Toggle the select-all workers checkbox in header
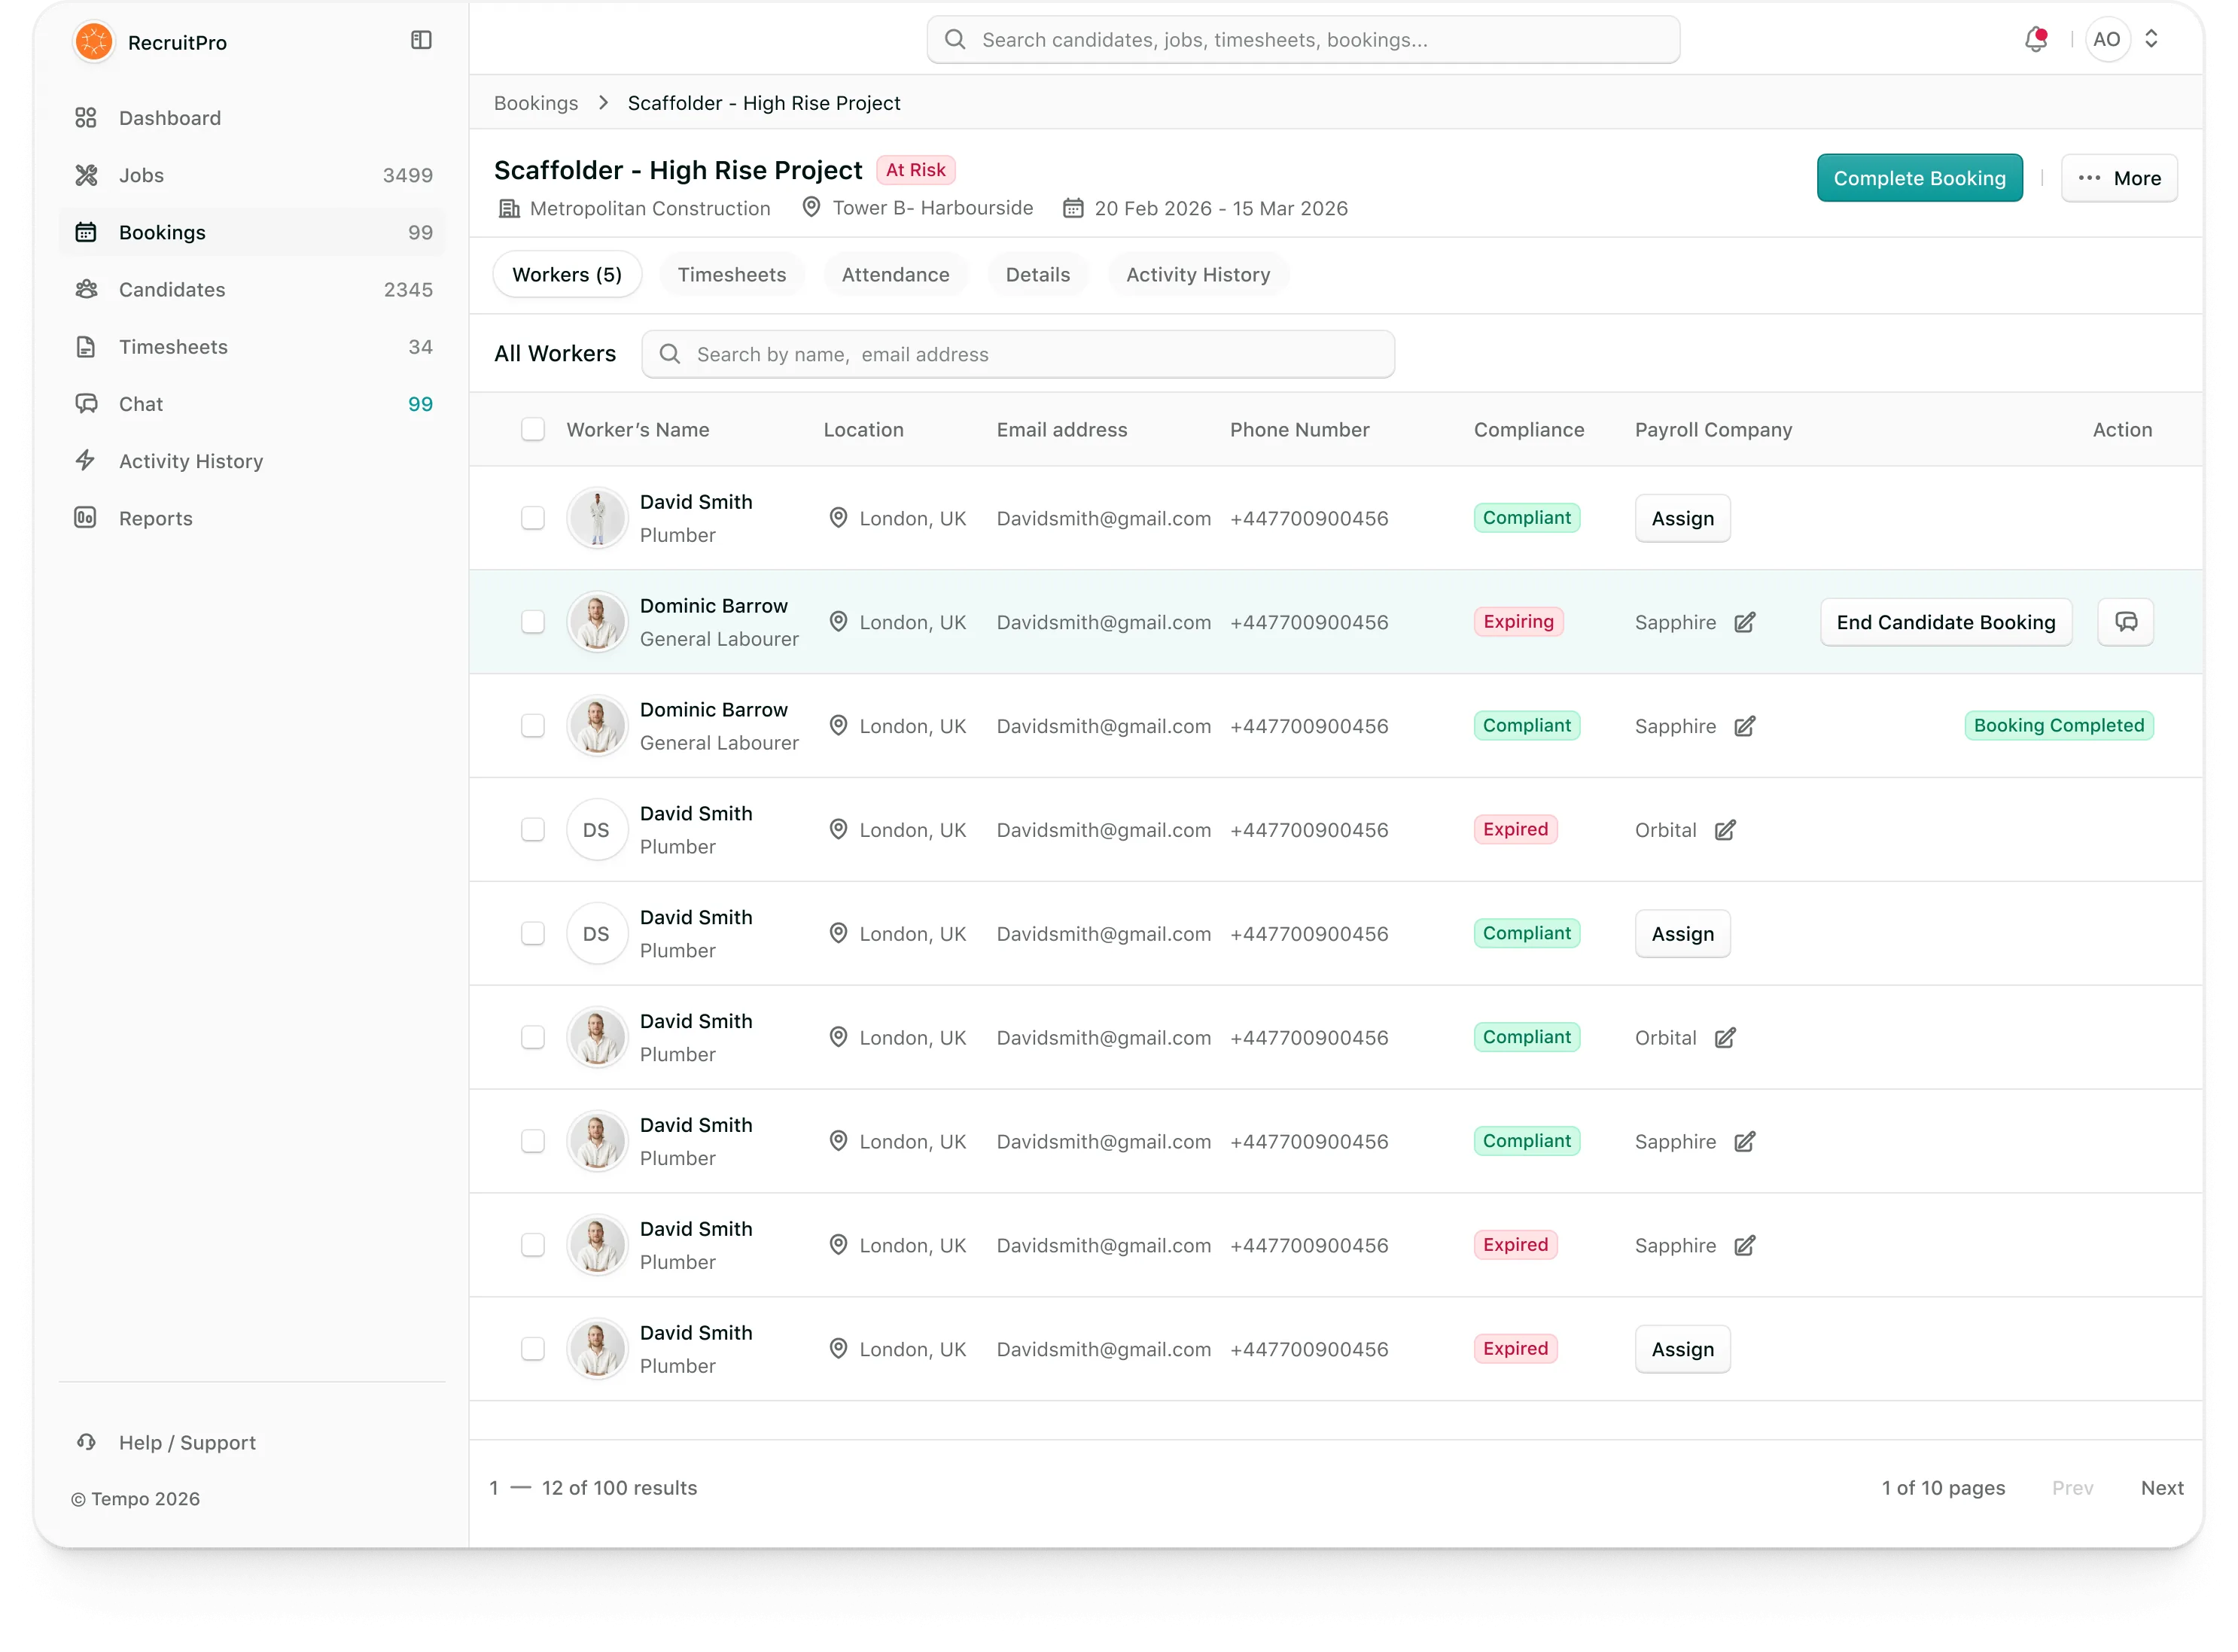Screen dimensions: 2238x1652 pos(533,429)
